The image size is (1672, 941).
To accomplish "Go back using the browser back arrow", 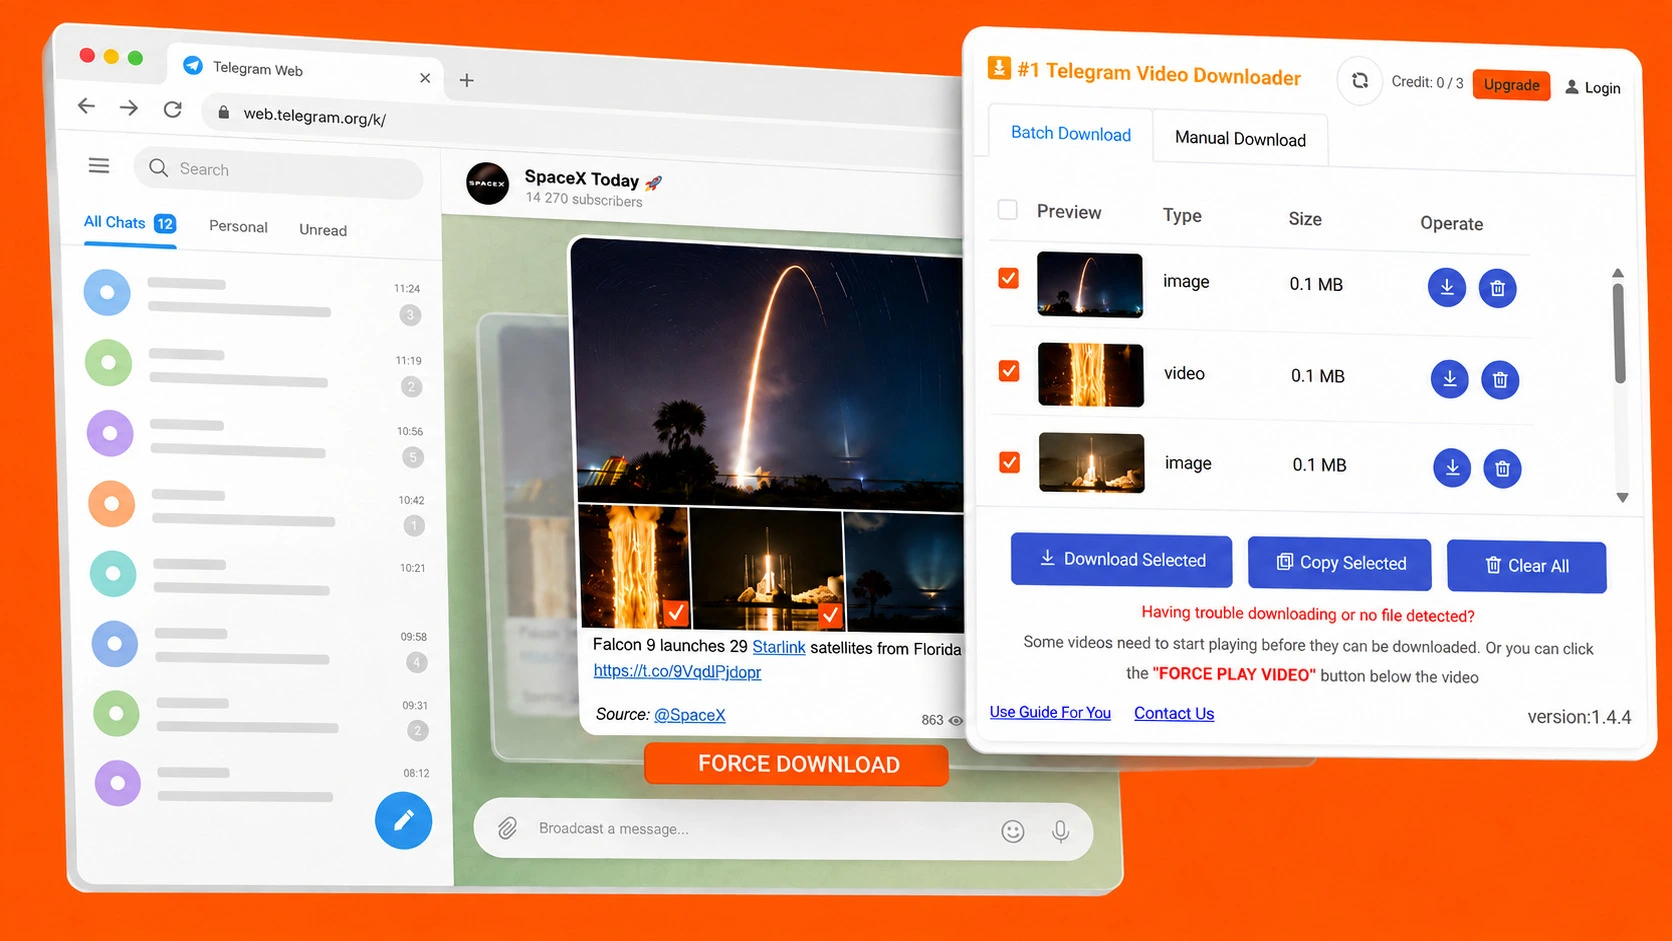I will pyautogui.click(x=87, y=105).
